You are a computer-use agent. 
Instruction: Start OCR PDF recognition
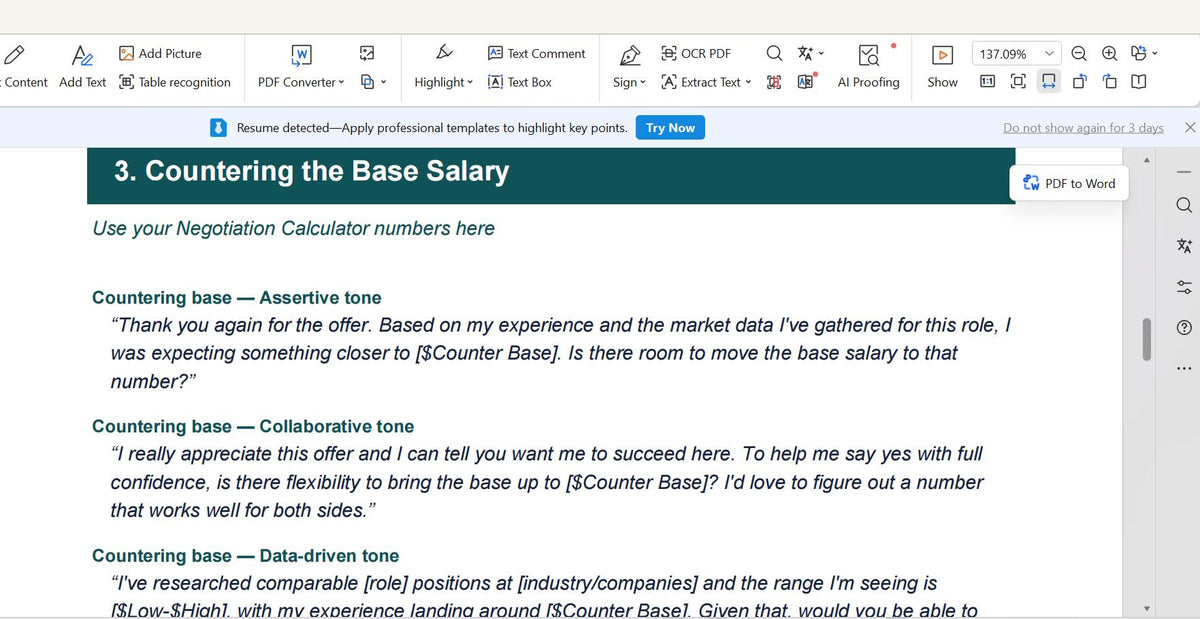click(696, 54)
